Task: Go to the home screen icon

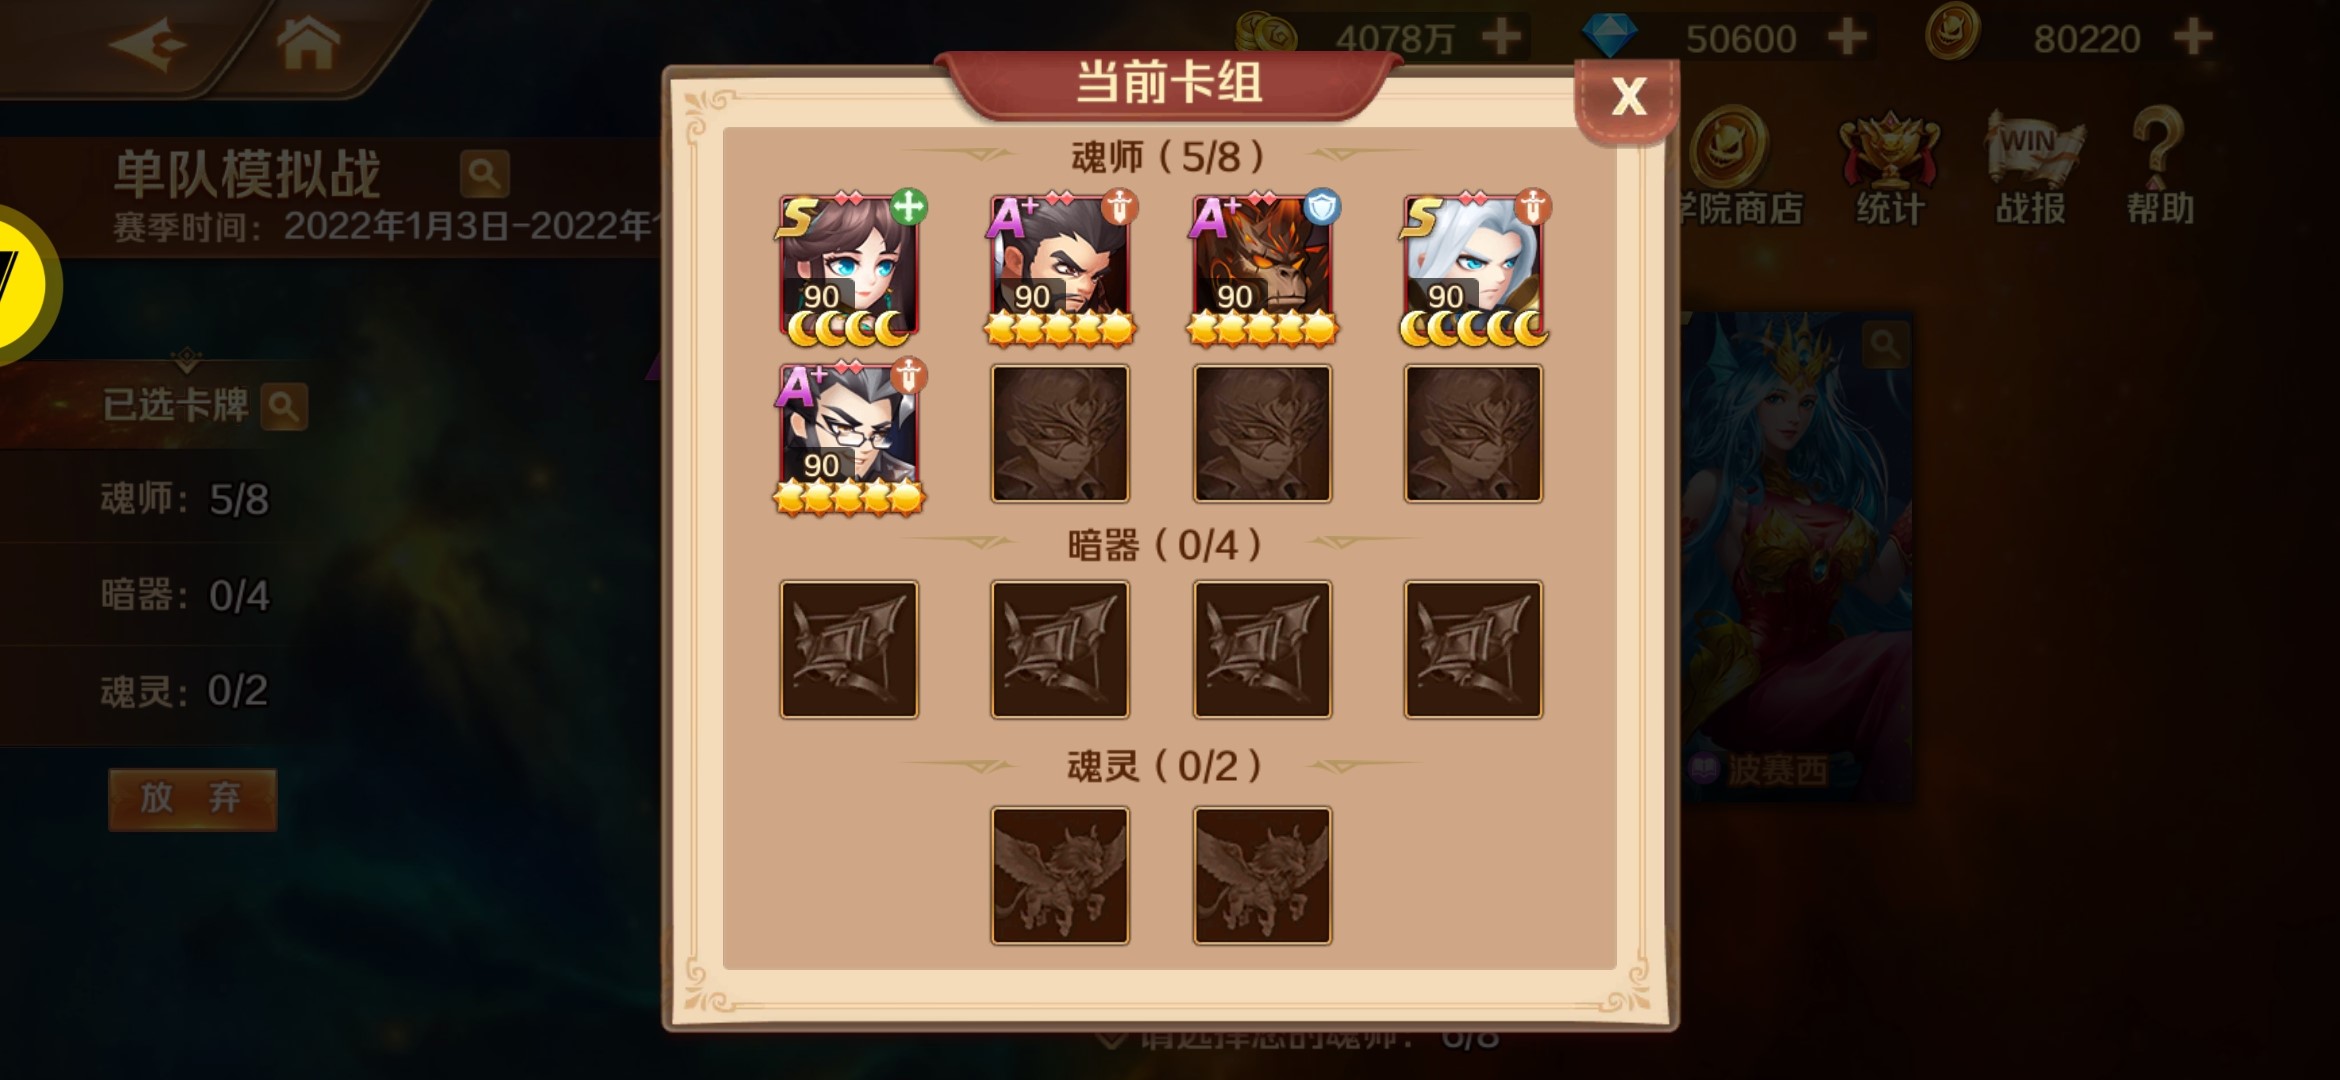Action: pyautogui.click(x=308, y=43)
